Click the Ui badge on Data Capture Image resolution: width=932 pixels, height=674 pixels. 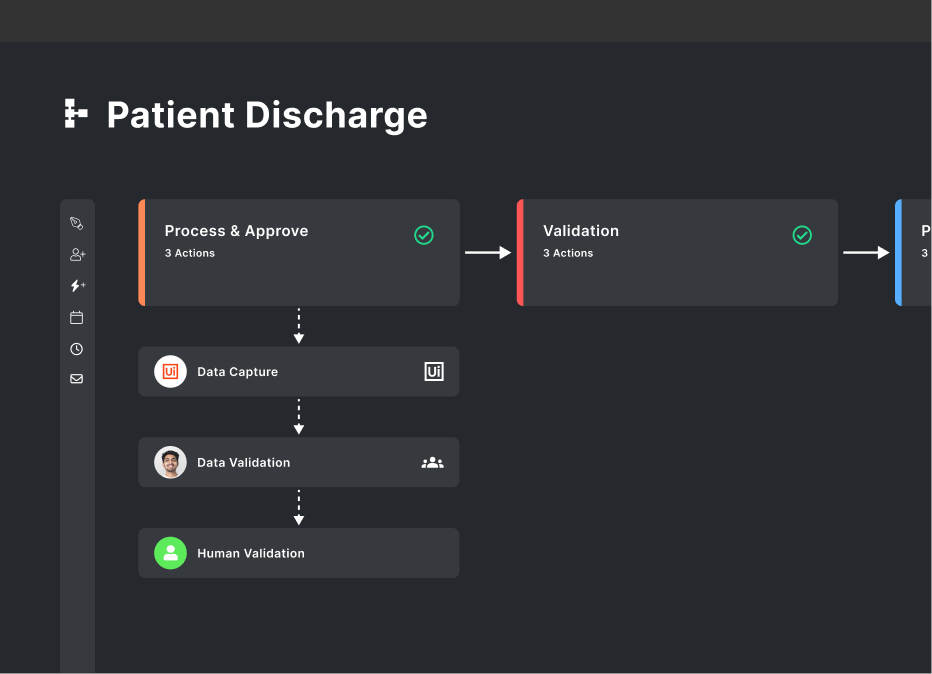433,371
